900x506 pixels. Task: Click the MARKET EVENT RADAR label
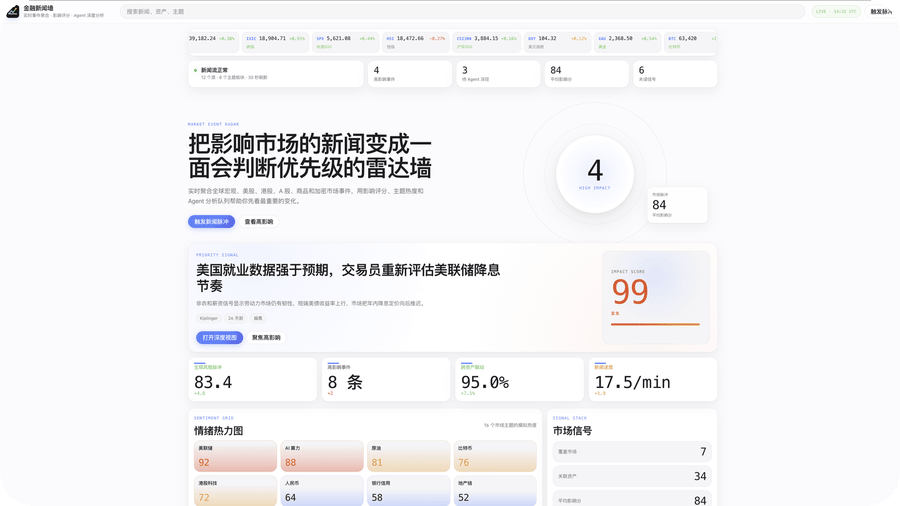pyautogui.click(x=214, y=124)
